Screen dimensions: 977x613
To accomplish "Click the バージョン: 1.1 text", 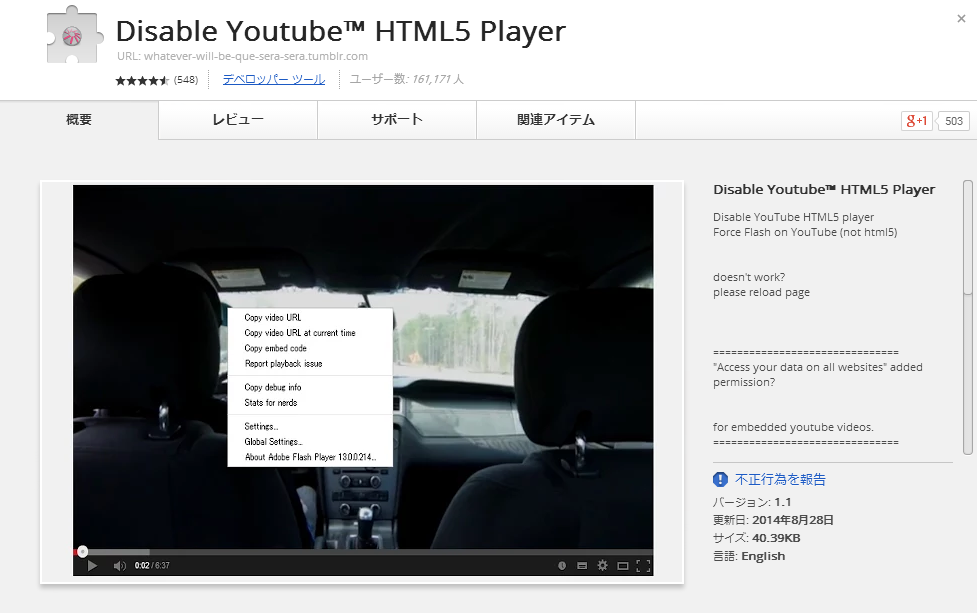I will click(752, 502).
